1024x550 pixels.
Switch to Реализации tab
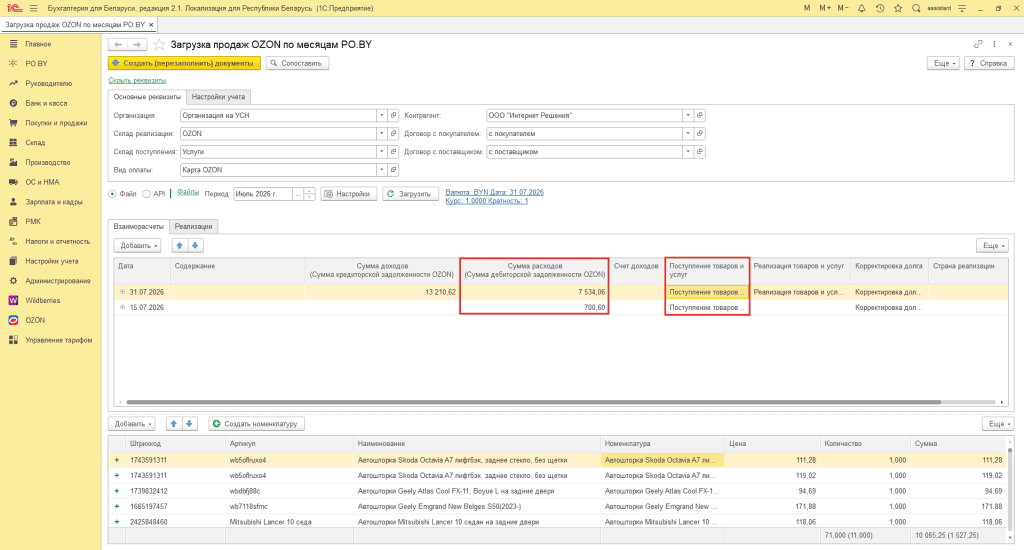(193, 227)
